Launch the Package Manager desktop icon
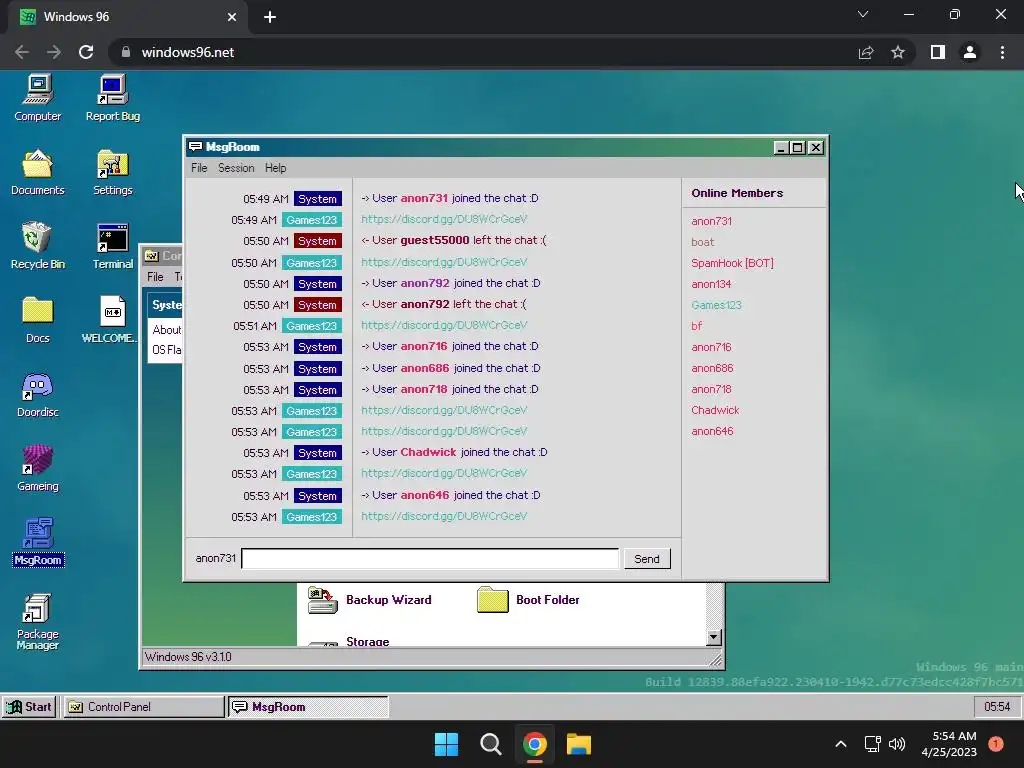Image resolution: width=1024 pixels, height=768 pixels. click(38, 622)
